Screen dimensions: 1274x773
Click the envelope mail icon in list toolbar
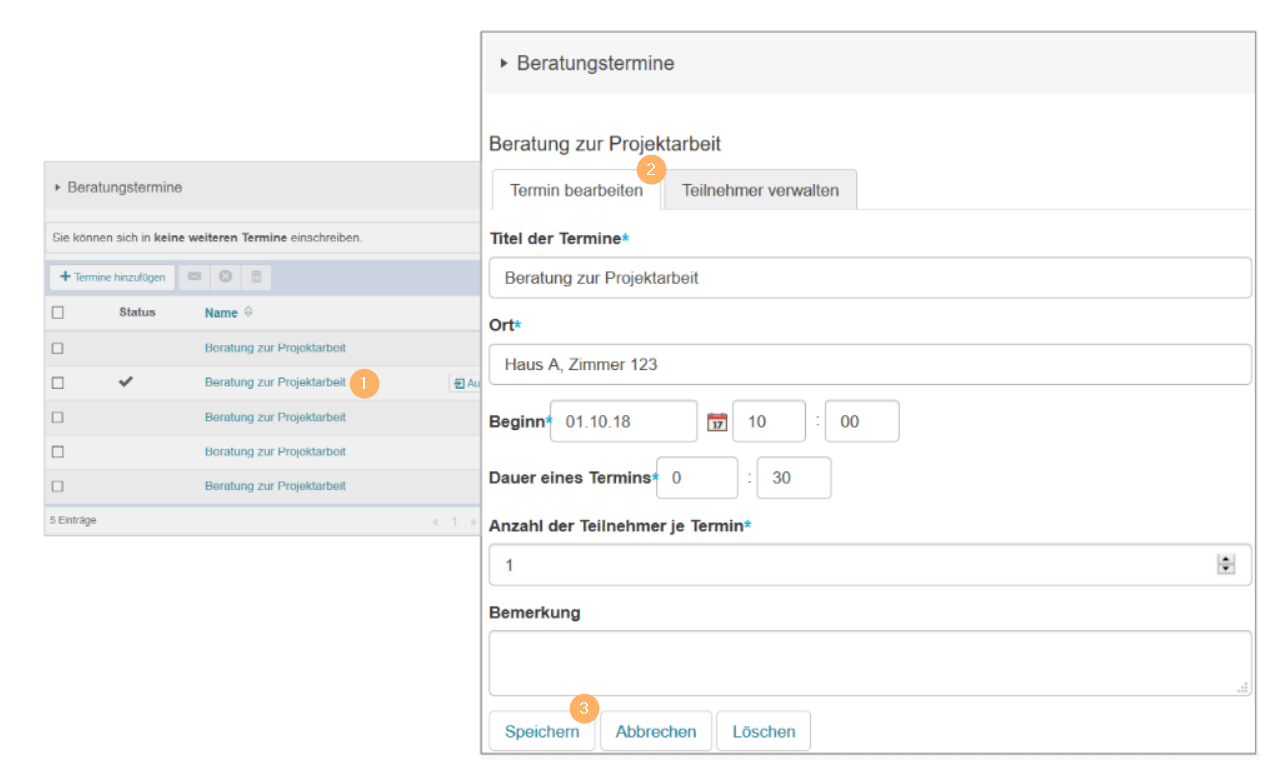click(x=194, y=277)
